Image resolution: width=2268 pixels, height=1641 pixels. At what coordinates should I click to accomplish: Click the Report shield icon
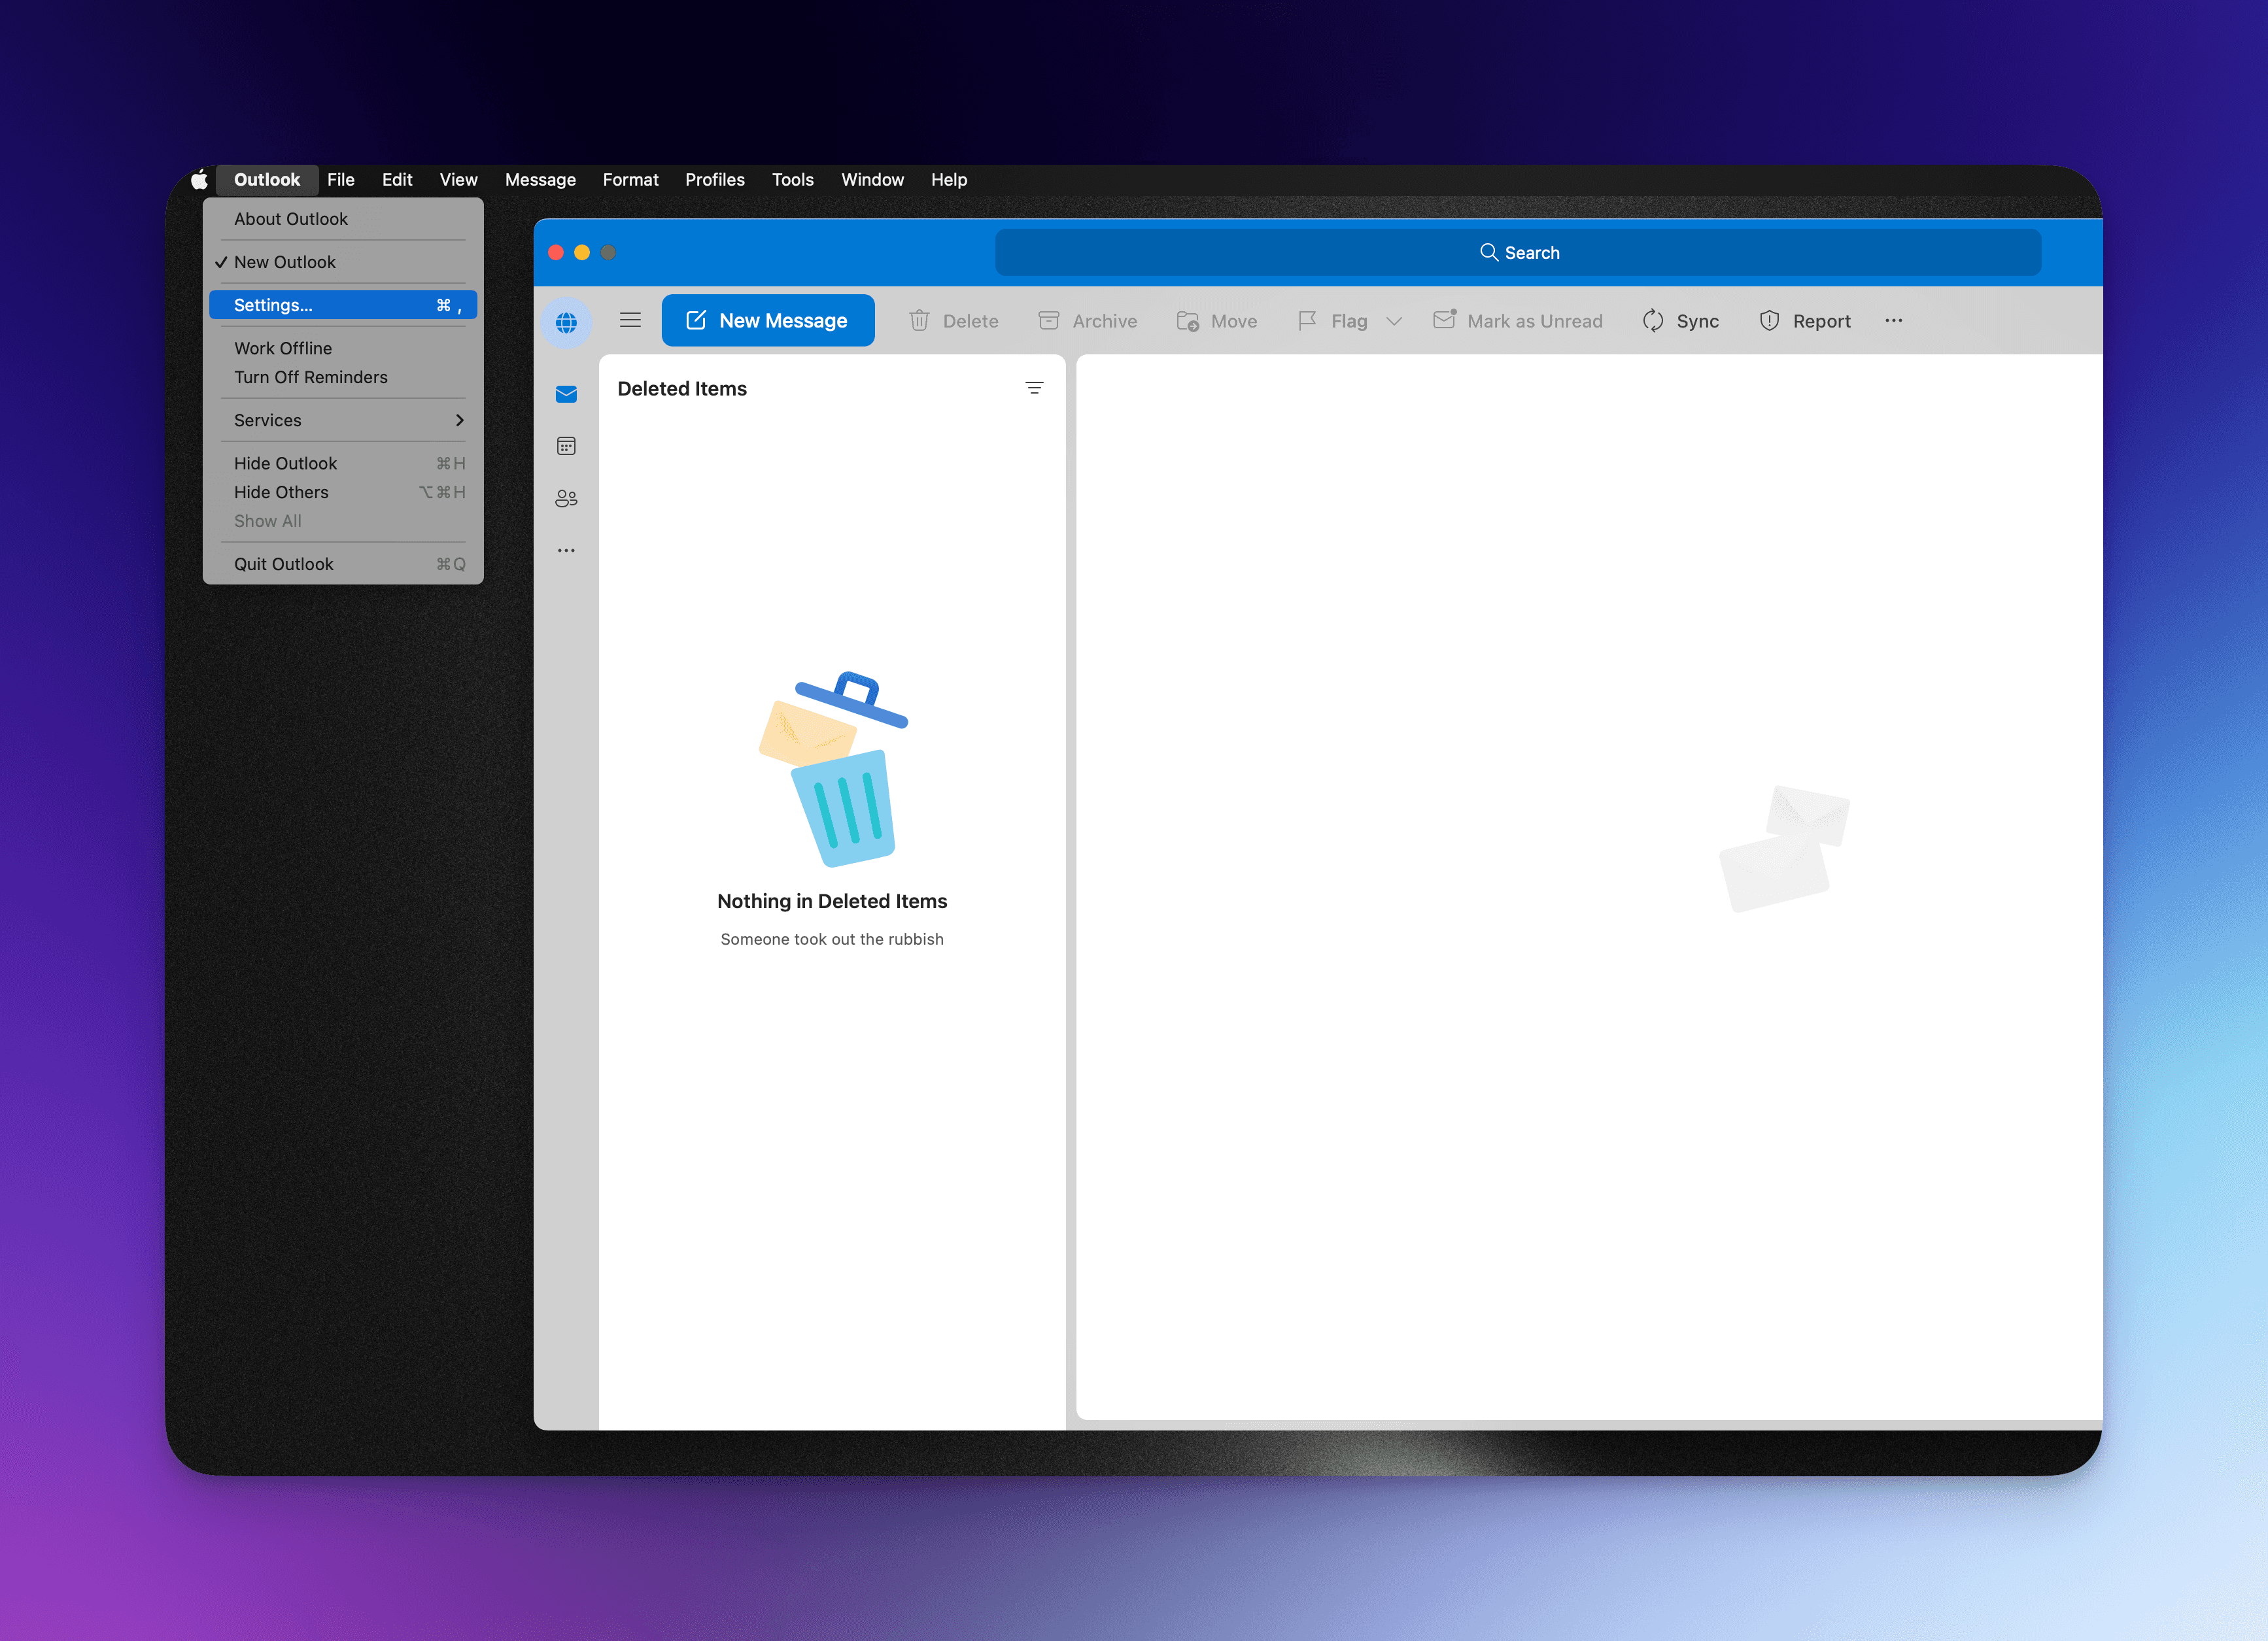[1769, 321]
